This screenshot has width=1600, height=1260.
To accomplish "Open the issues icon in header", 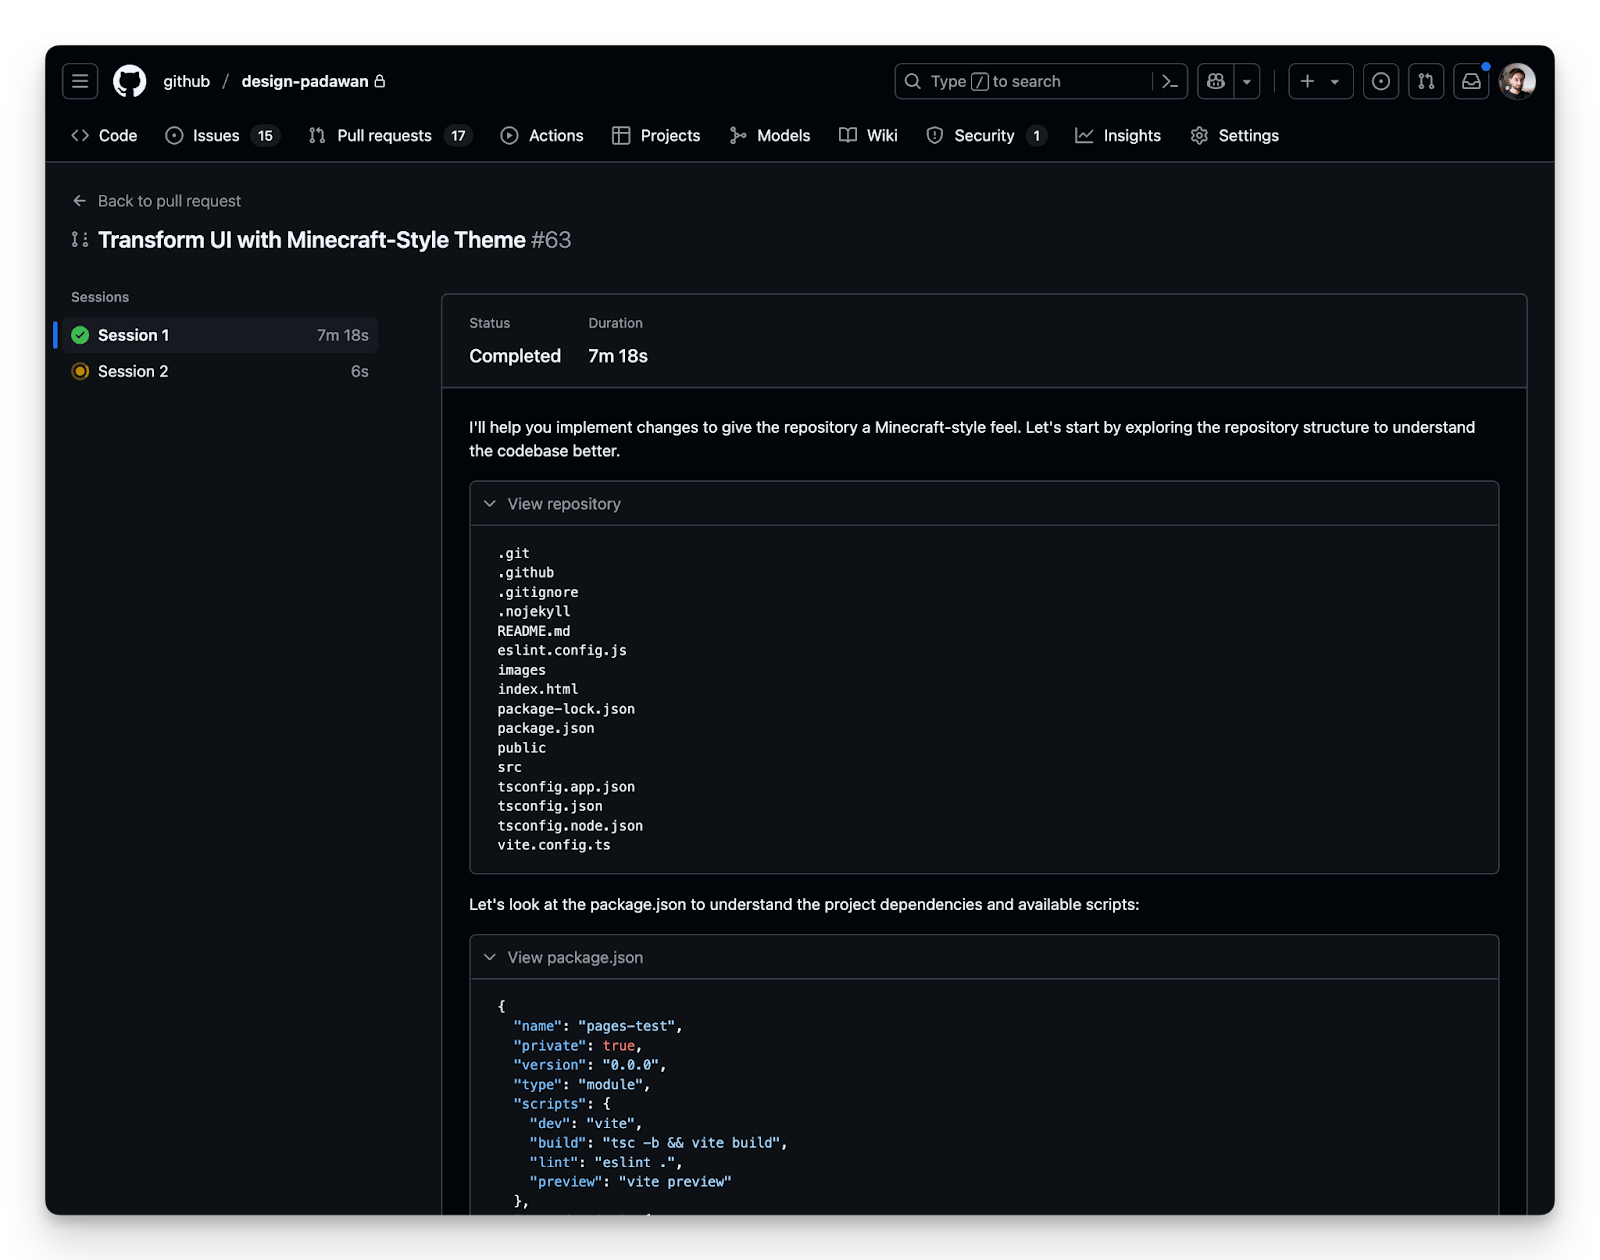I will (x=1381, y=81).
